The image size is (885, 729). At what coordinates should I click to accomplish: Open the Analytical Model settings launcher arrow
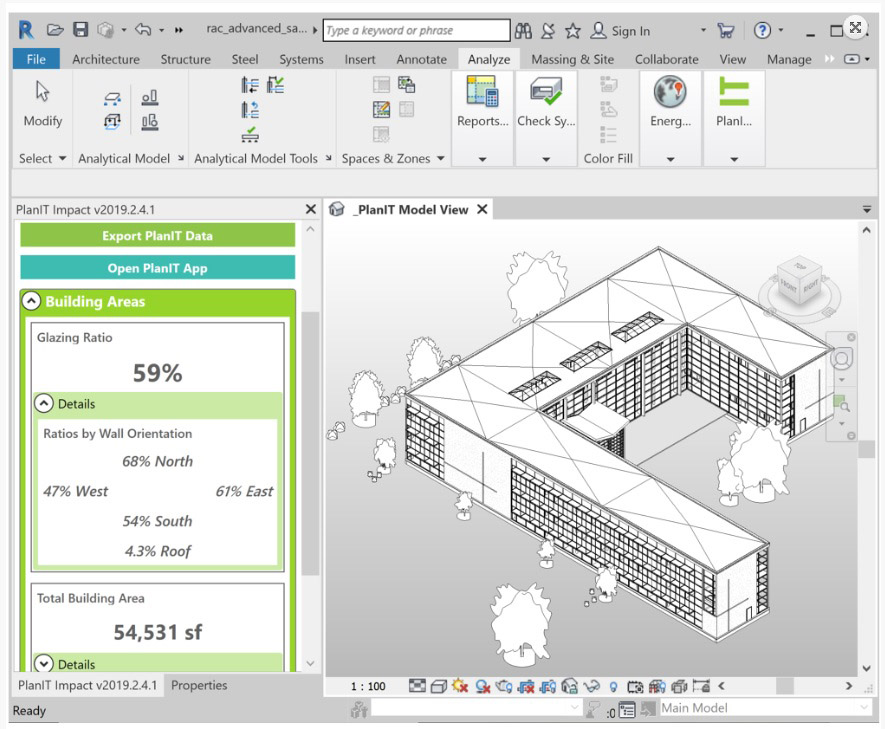[x=181, y=159]
